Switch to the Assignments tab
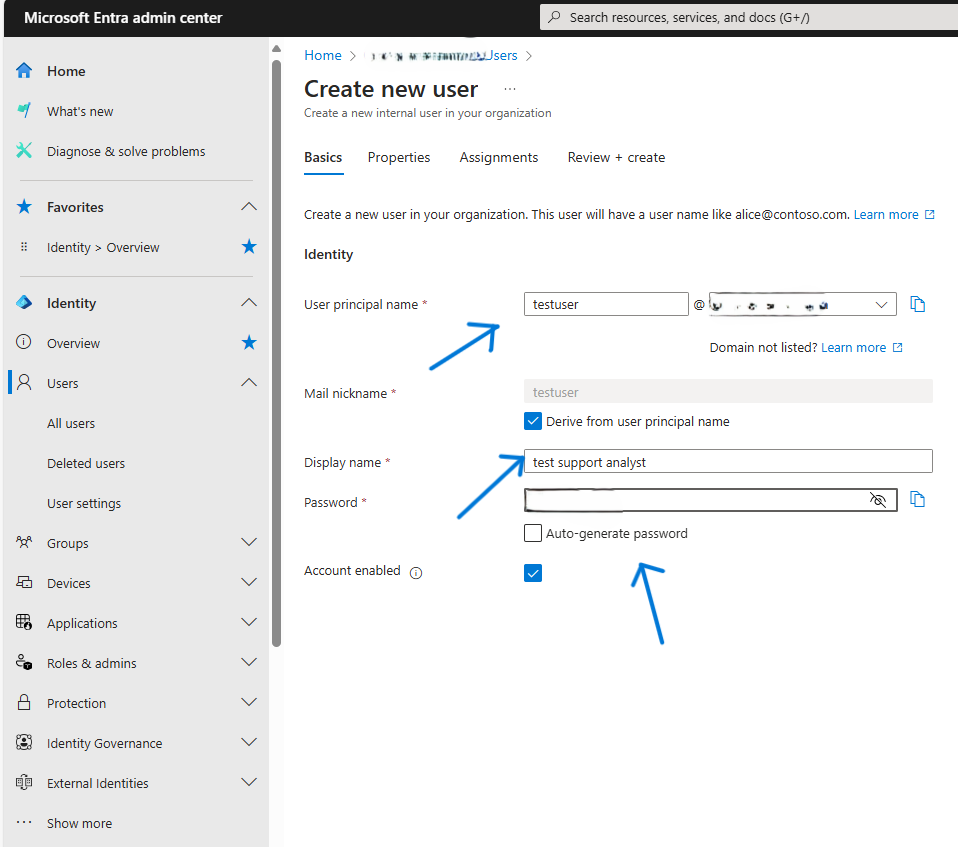 [498, 157]
